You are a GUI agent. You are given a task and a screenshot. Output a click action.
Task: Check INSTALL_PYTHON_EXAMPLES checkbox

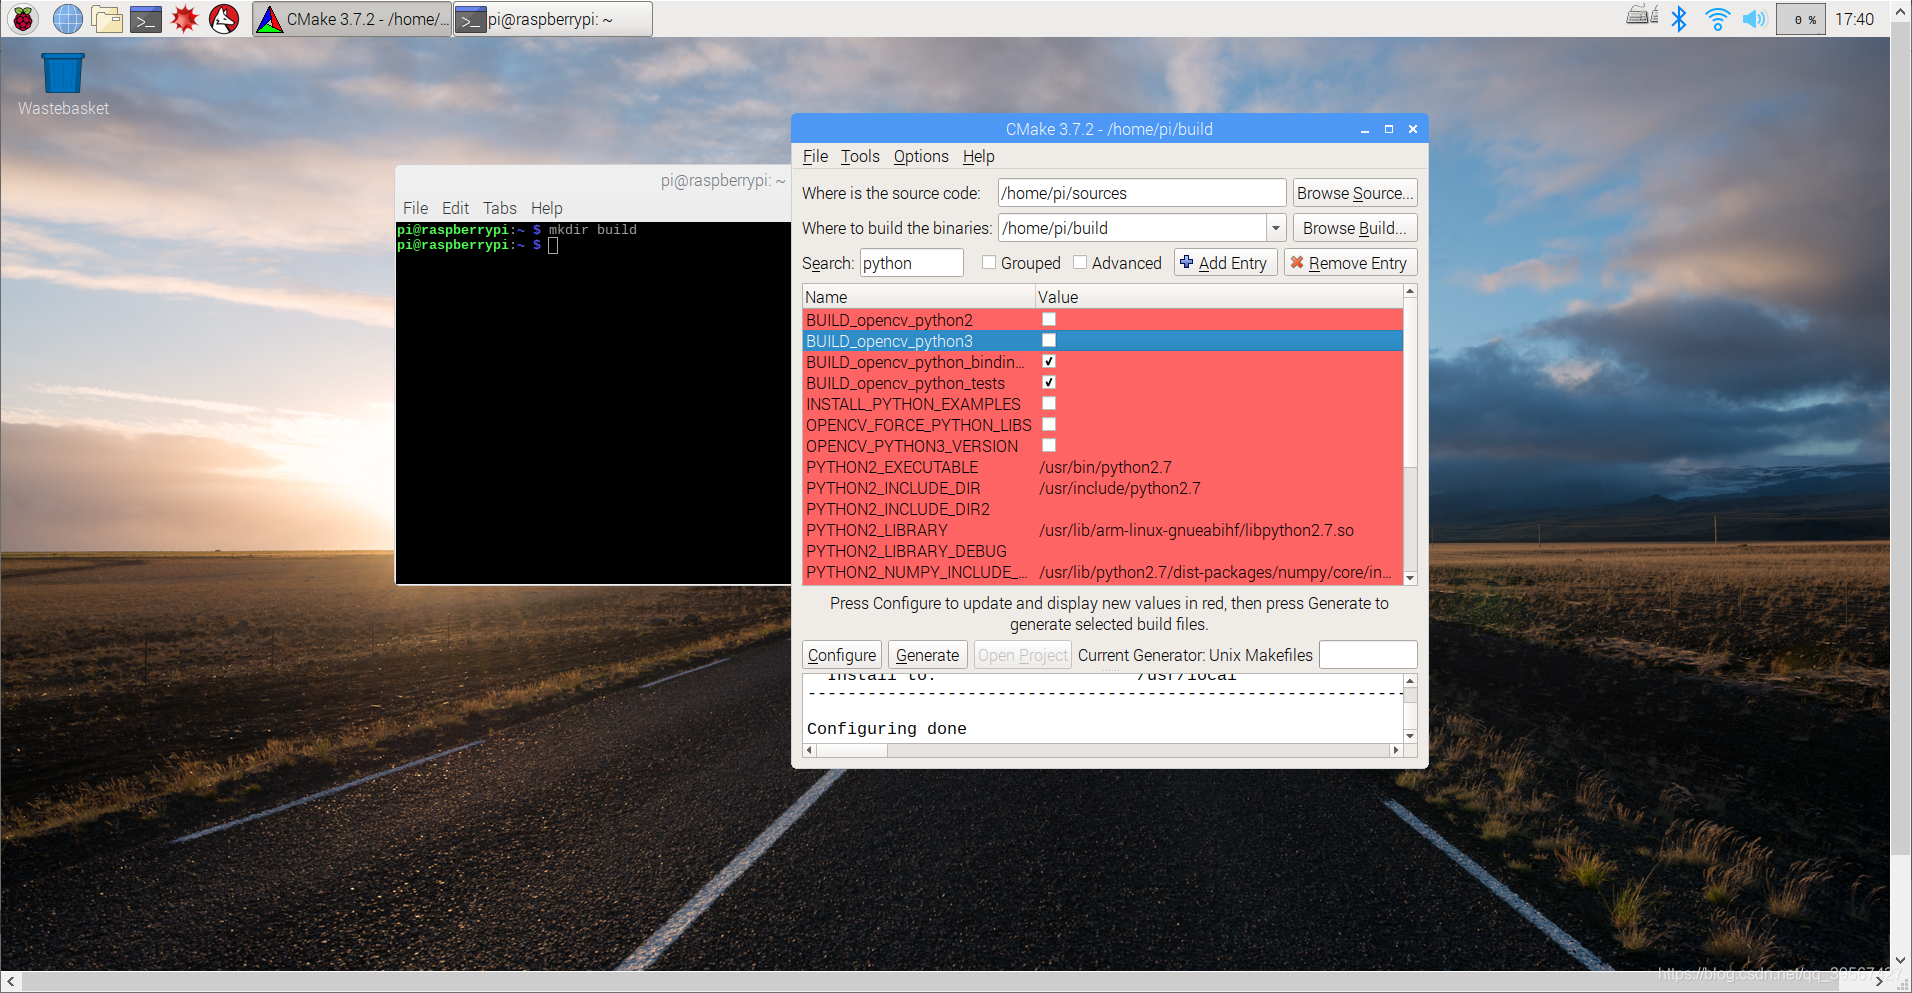(1049, 403)
